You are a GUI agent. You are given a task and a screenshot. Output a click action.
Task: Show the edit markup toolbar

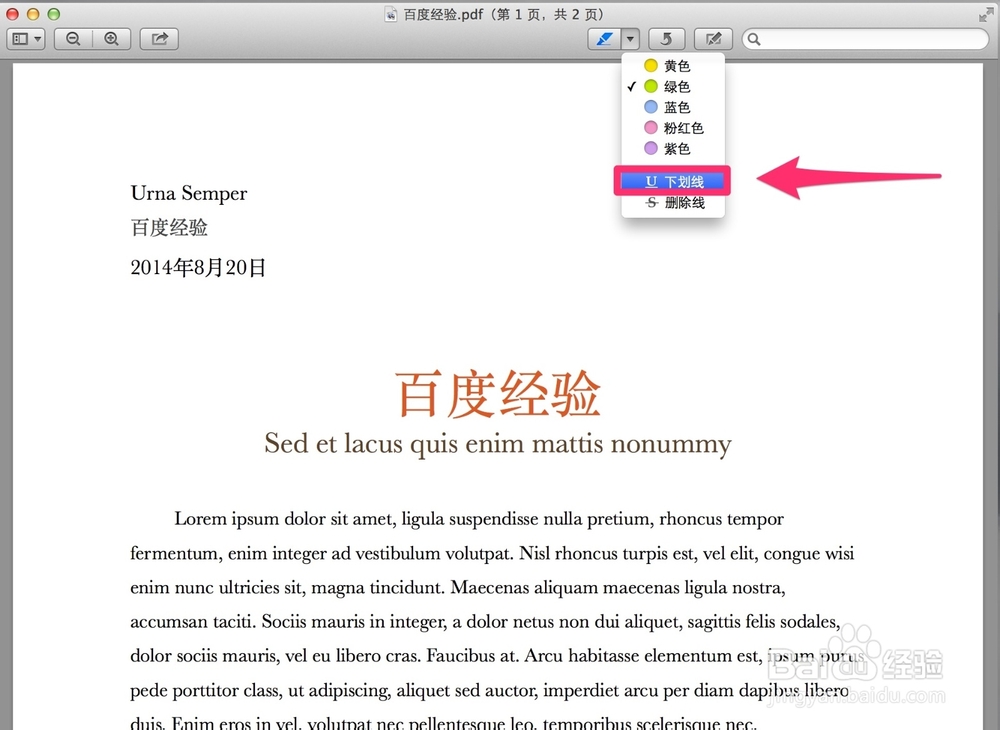(x=714, y=39)
